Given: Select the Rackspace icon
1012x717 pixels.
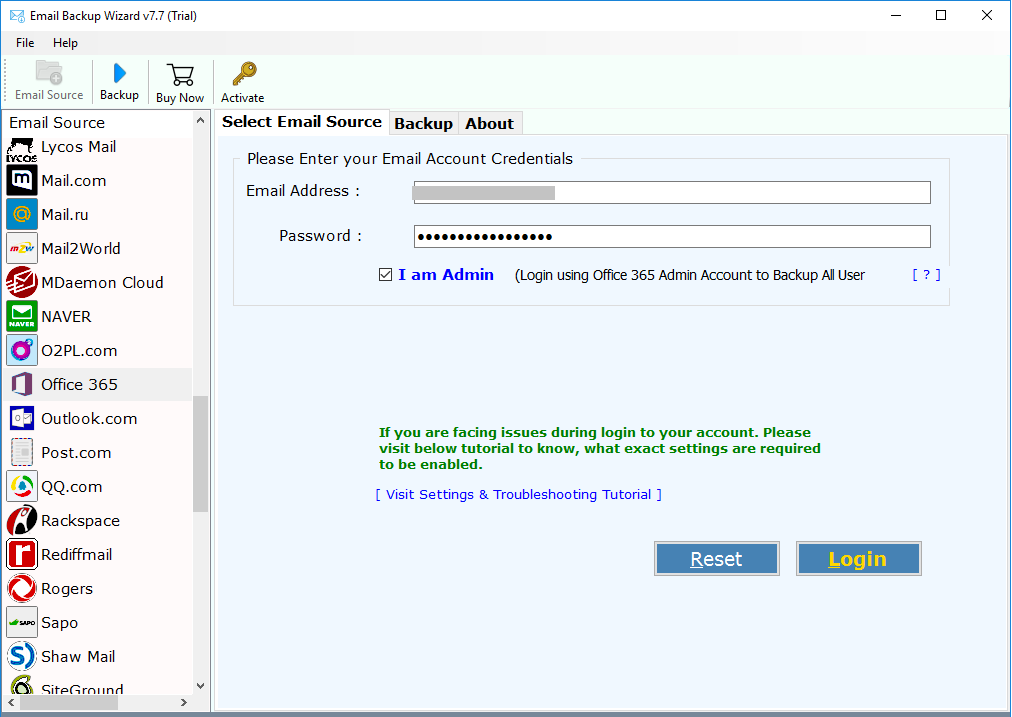Looking at the screenshot, I should pyautogui.click(x=22, y=520).
